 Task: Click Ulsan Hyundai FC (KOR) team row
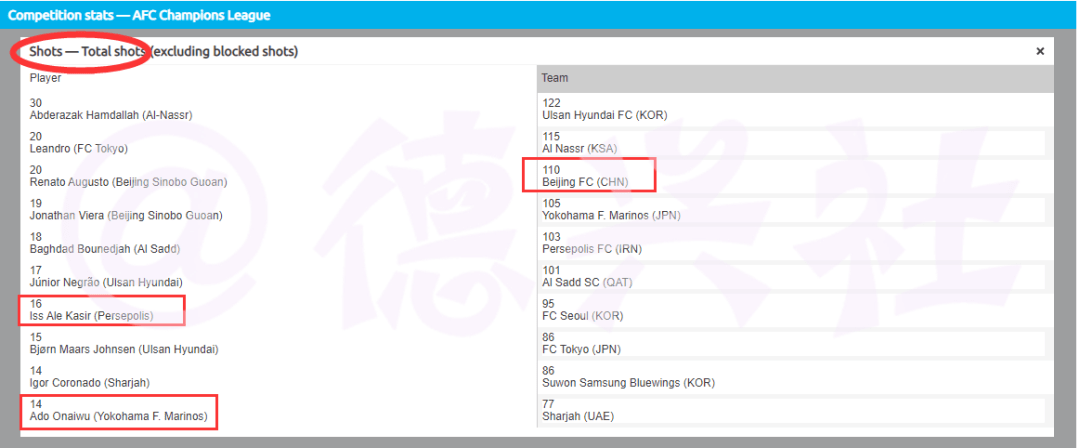[796, 110]
